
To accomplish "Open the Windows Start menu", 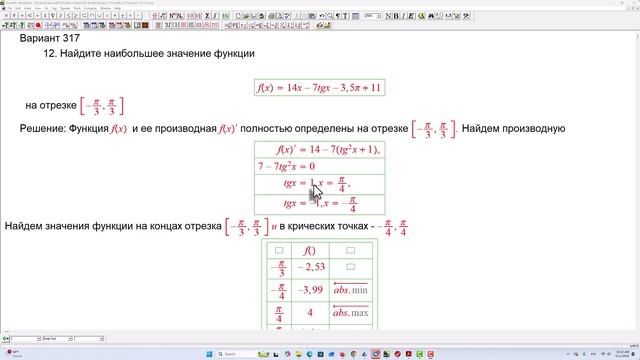I will (x=209, y=354).
